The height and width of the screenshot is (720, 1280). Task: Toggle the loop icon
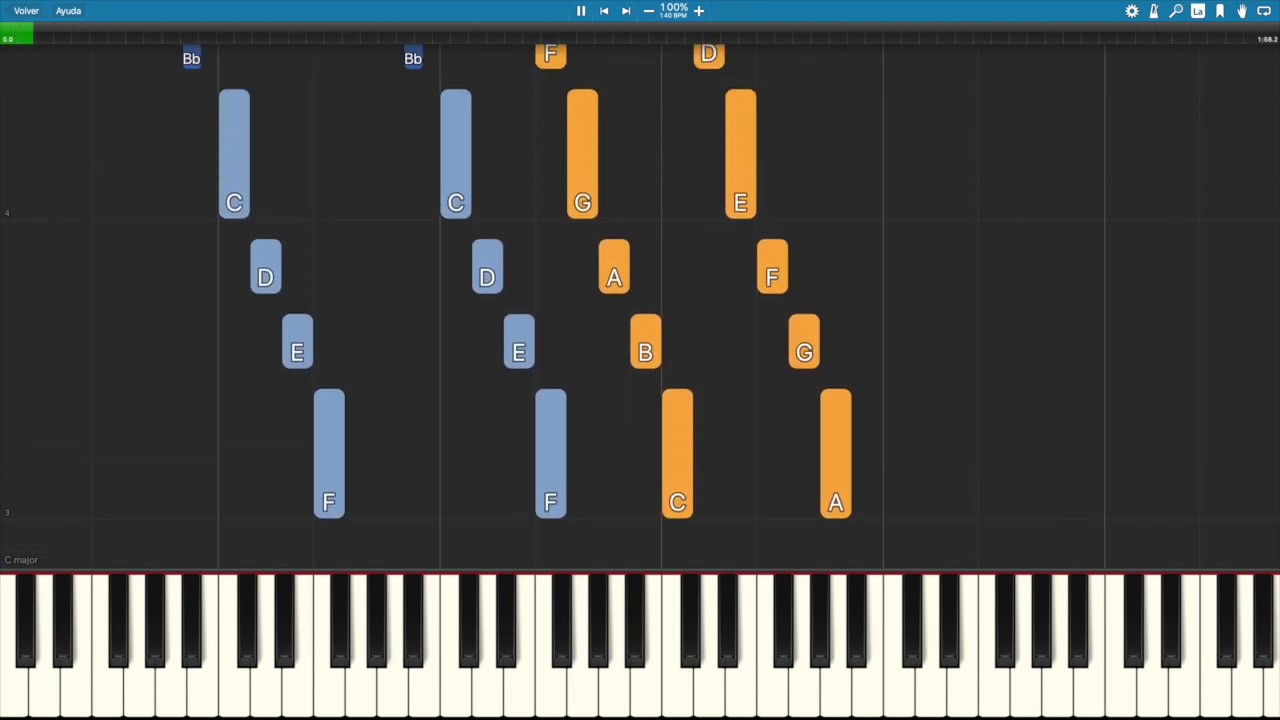click(1264, 11)
